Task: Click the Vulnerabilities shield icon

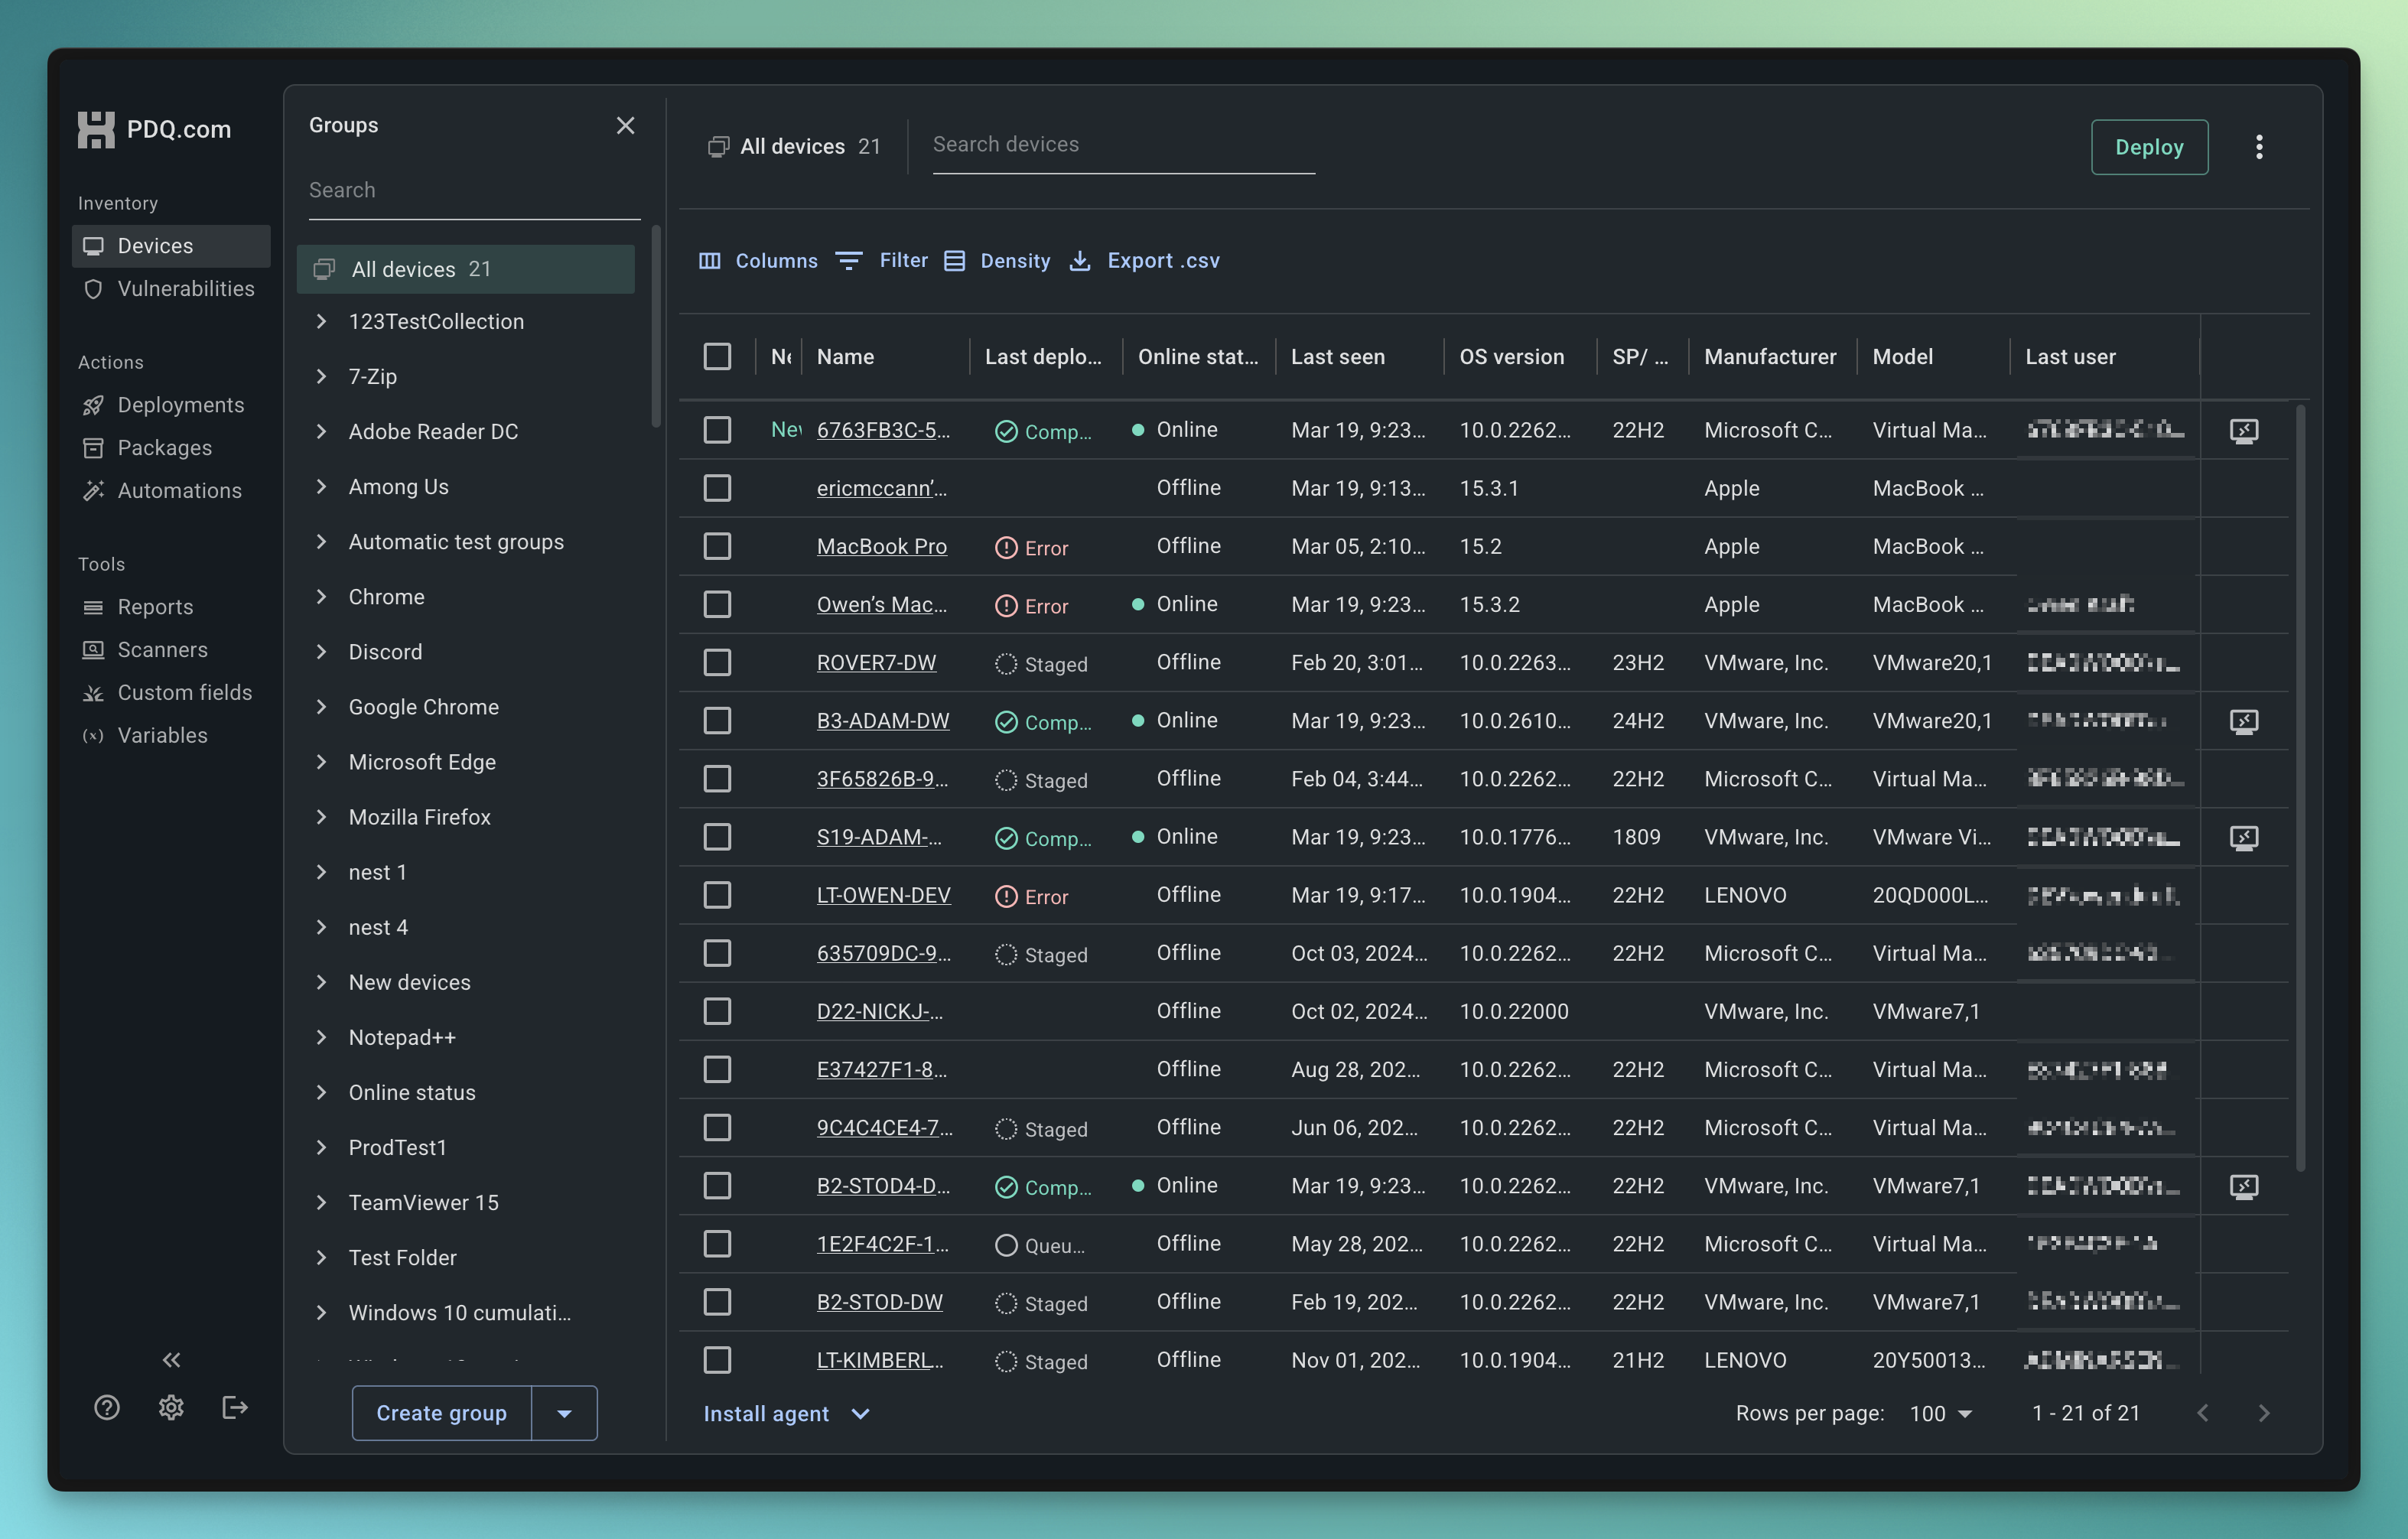Action: [93, 289]
